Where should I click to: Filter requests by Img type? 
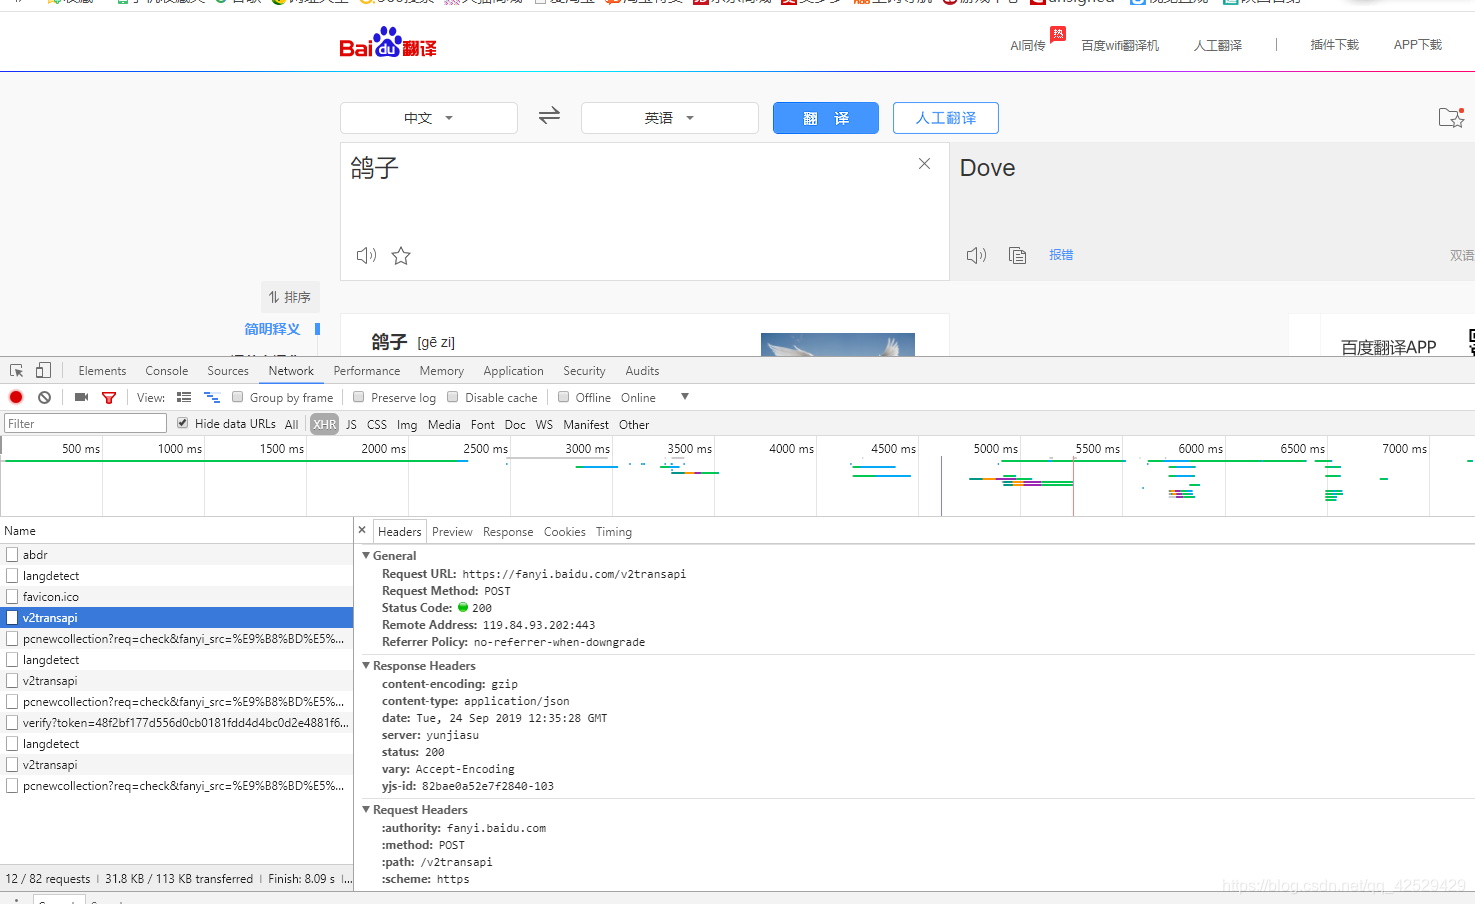[407, 424]
